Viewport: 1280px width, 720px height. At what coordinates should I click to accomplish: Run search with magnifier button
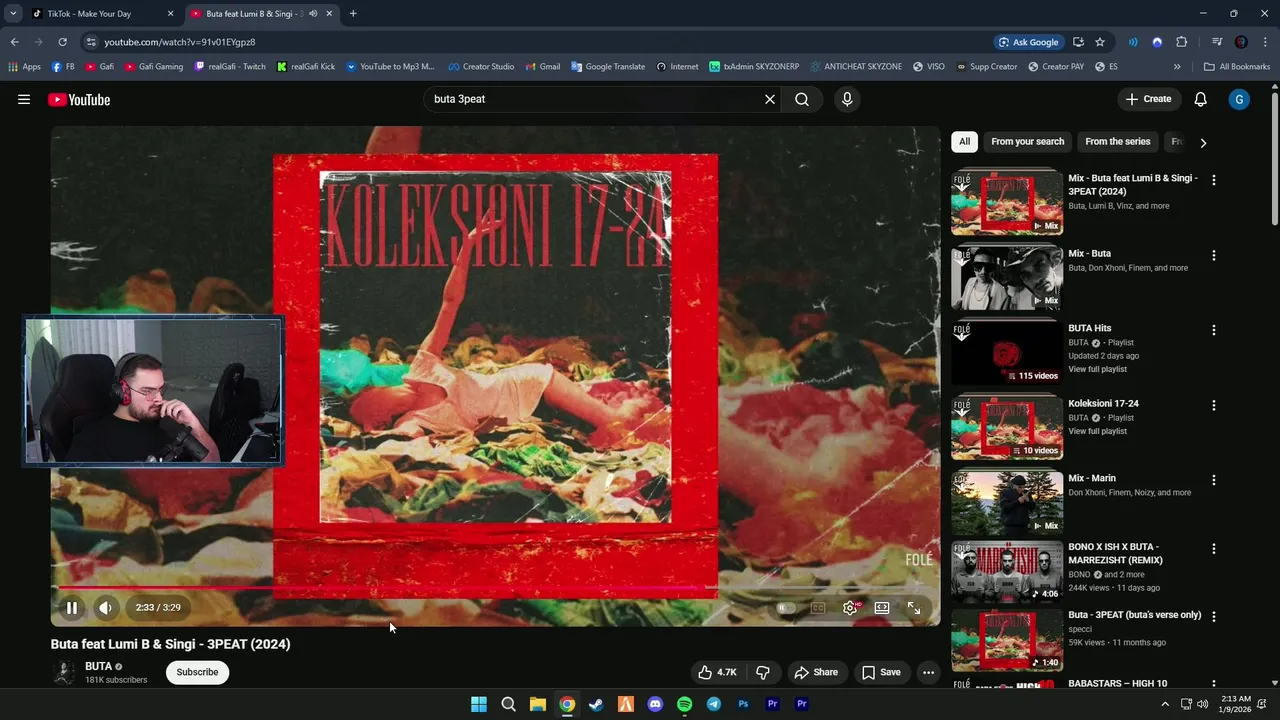[x=802, y=99]
